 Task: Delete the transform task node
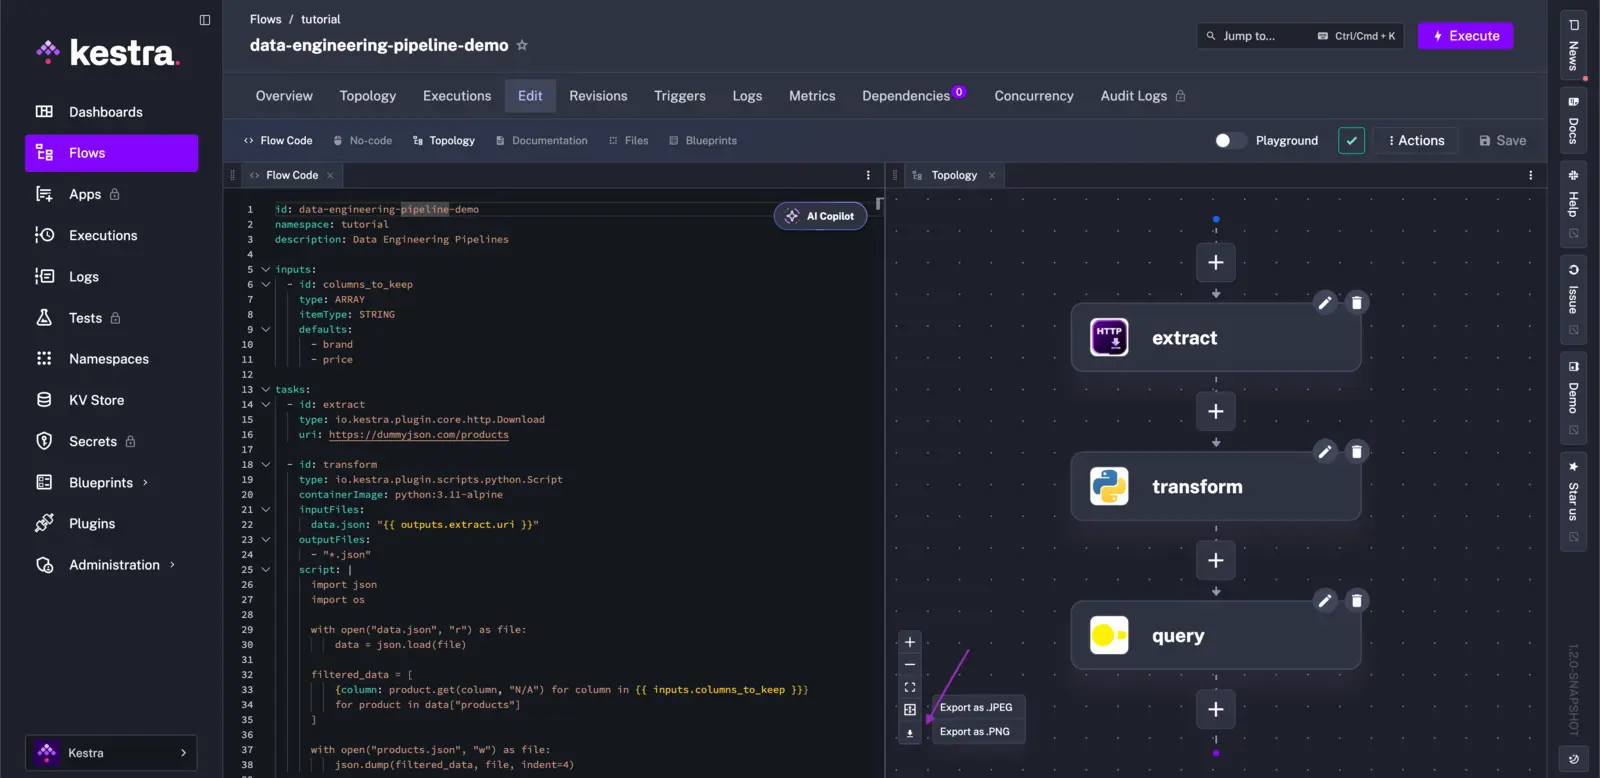[x=1357, y=451]
